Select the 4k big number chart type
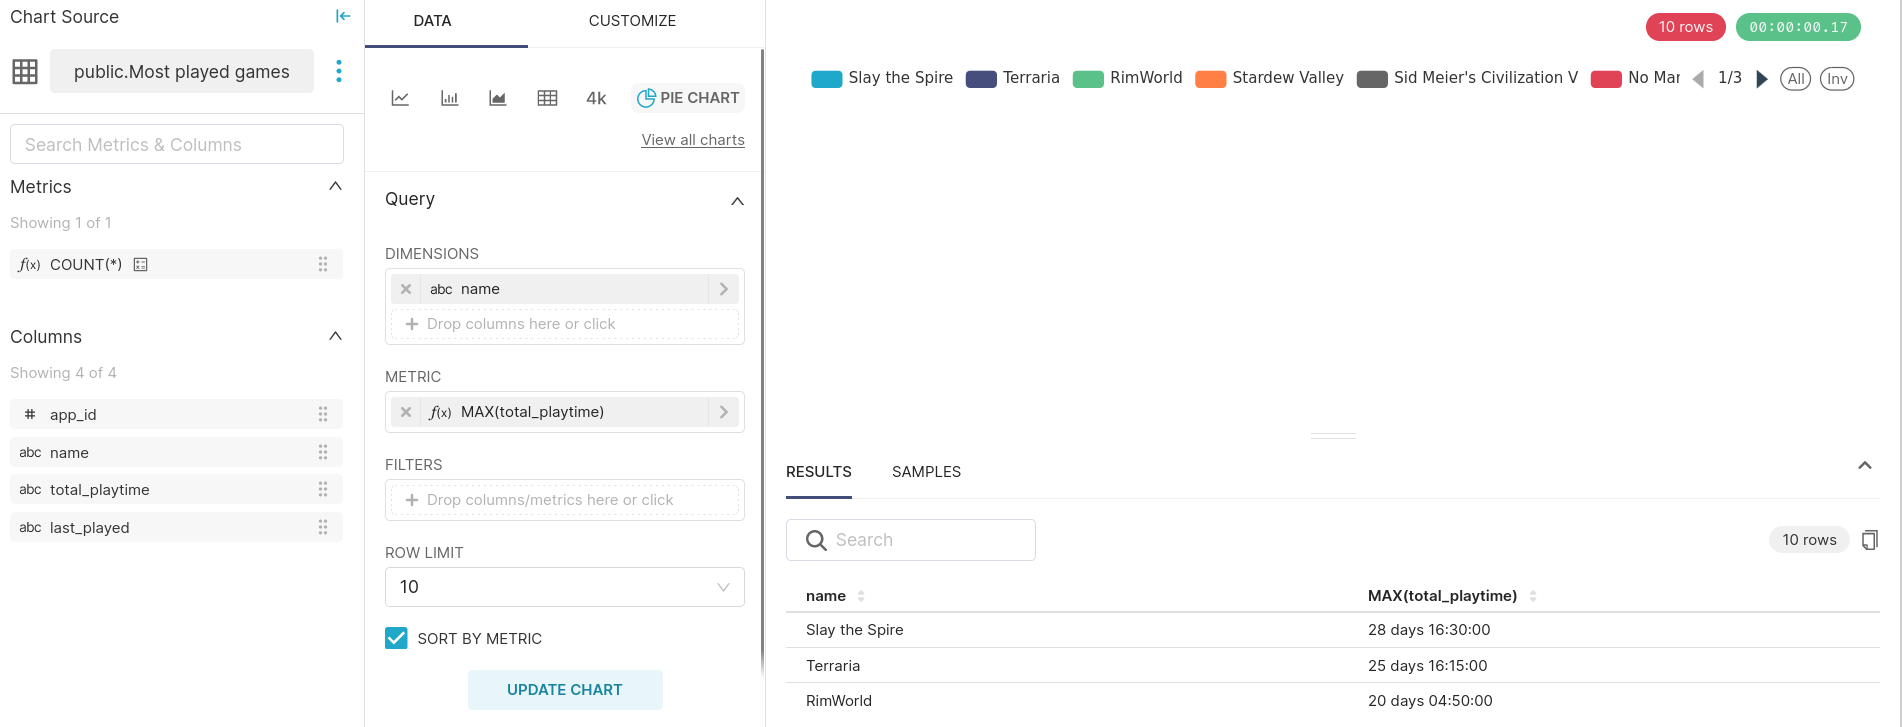 click(596, 98)
